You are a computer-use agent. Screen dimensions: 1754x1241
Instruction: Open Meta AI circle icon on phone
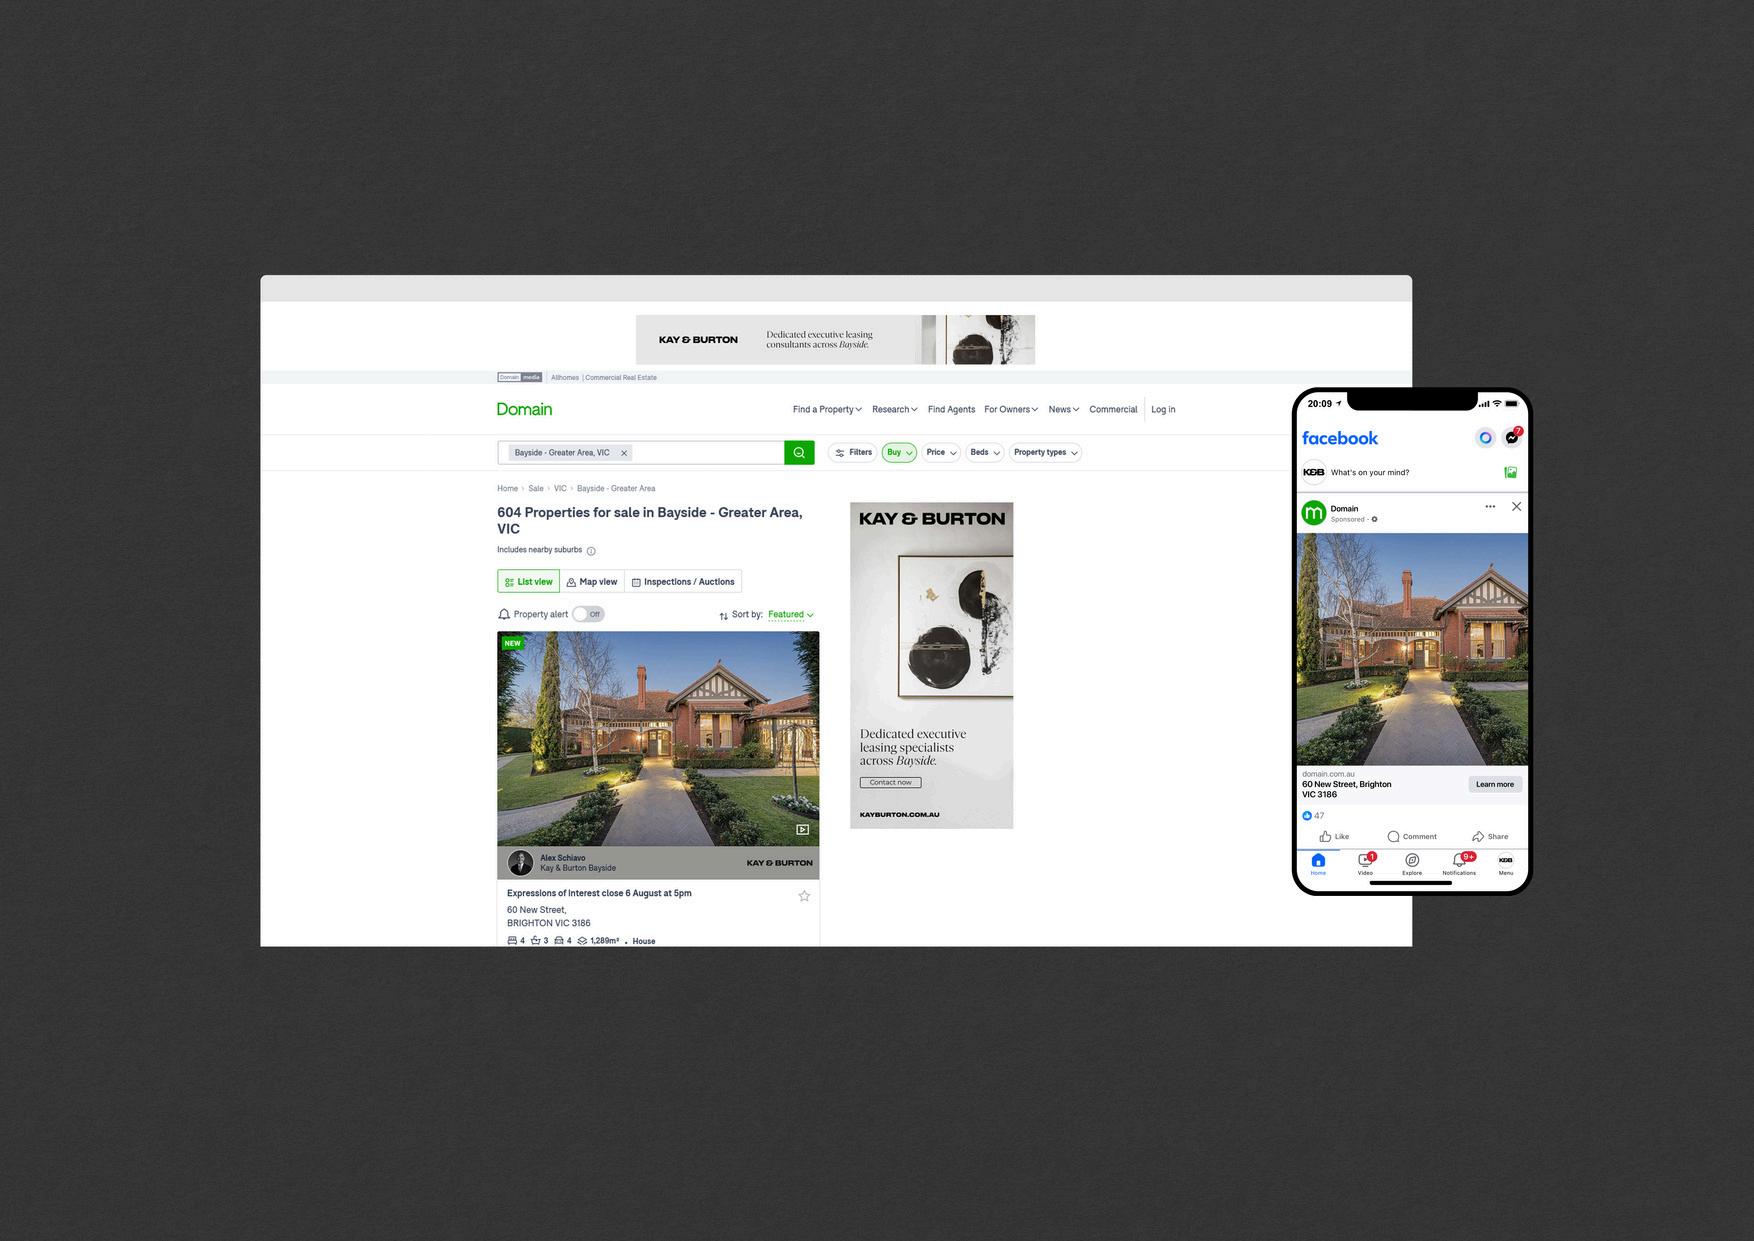(1485, 438)
